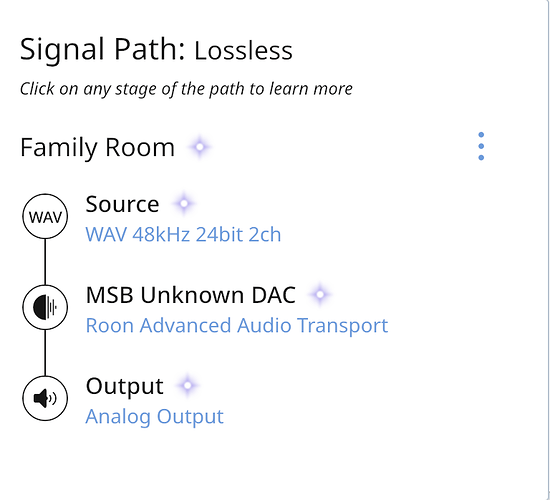The width and height of the screenshot is (550, 500).
Task: Click the Lossless quality label in title
Action: 243,51
